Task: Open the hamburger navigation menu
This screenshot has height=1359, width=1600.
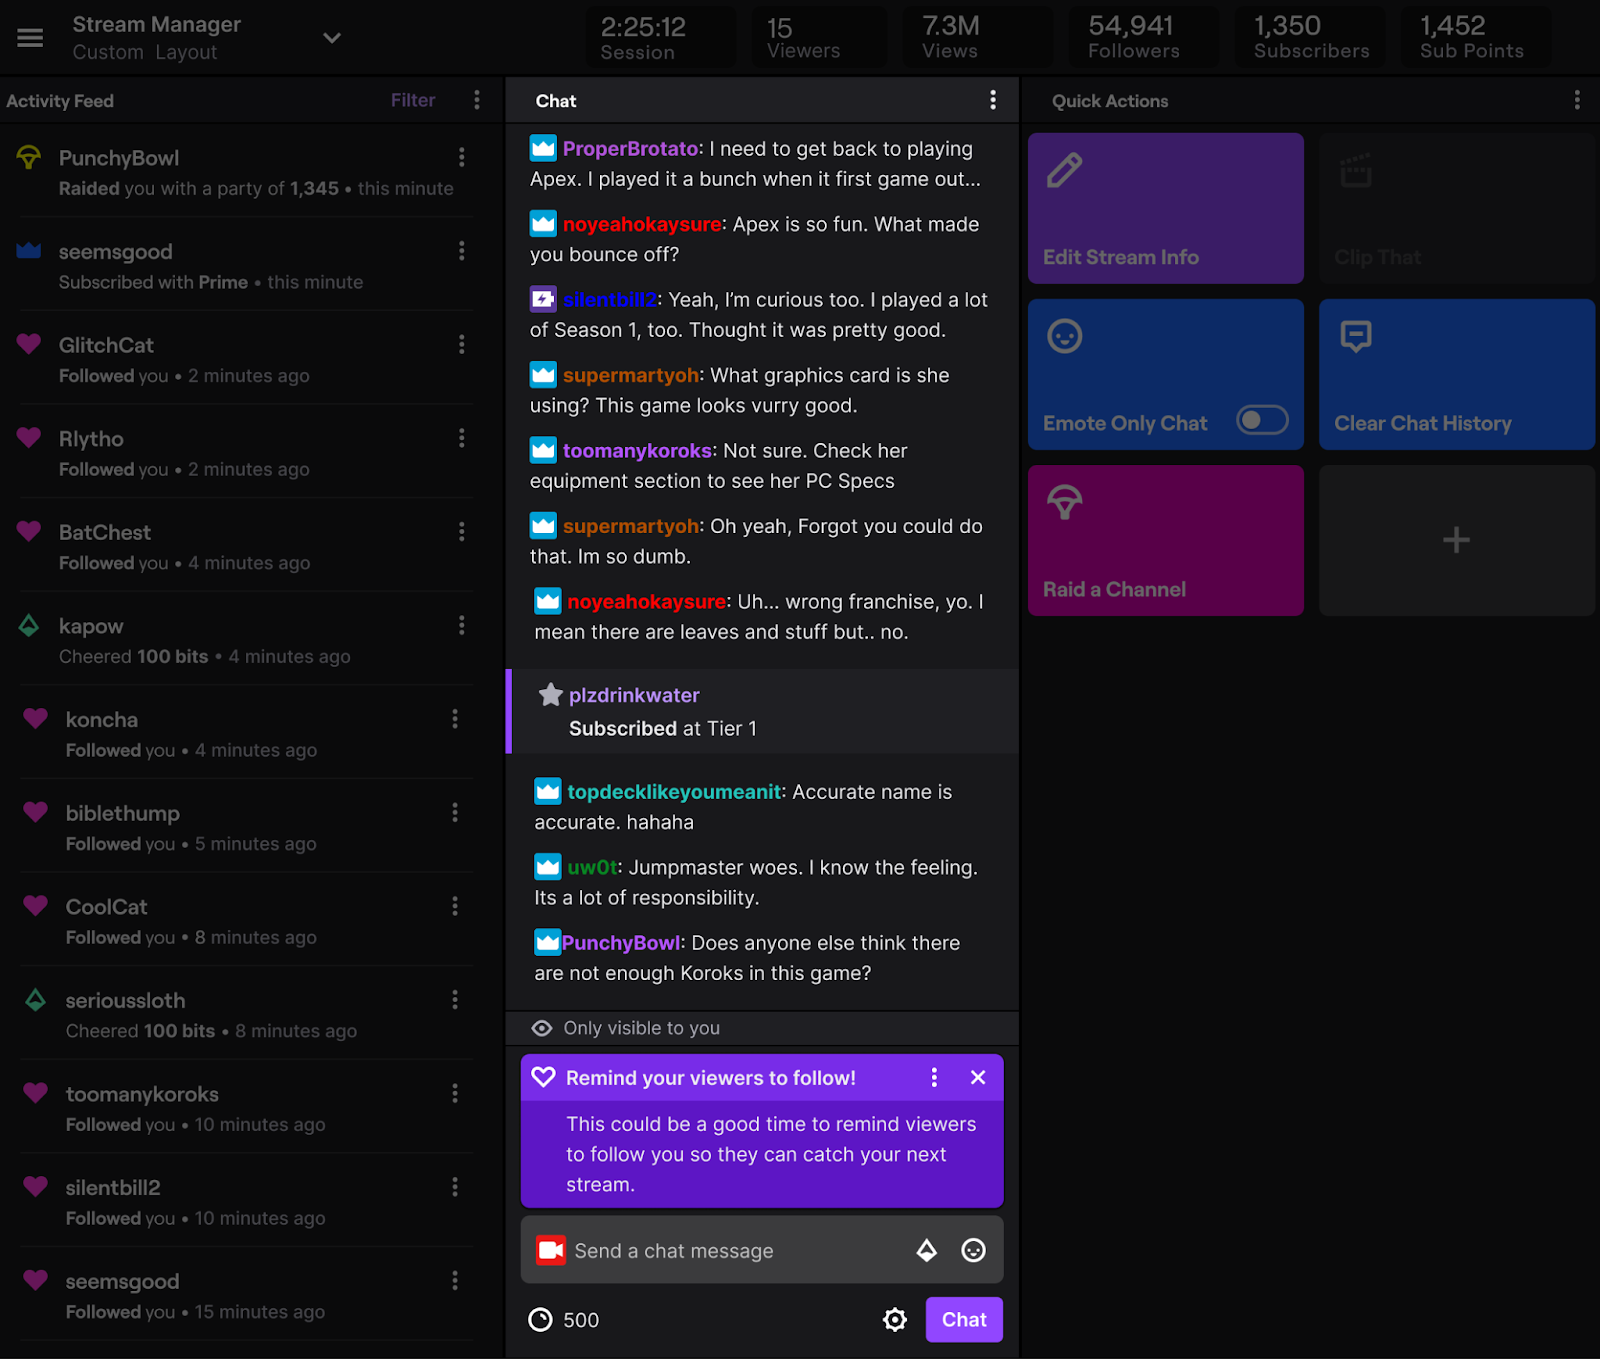Action: [30, 38]
